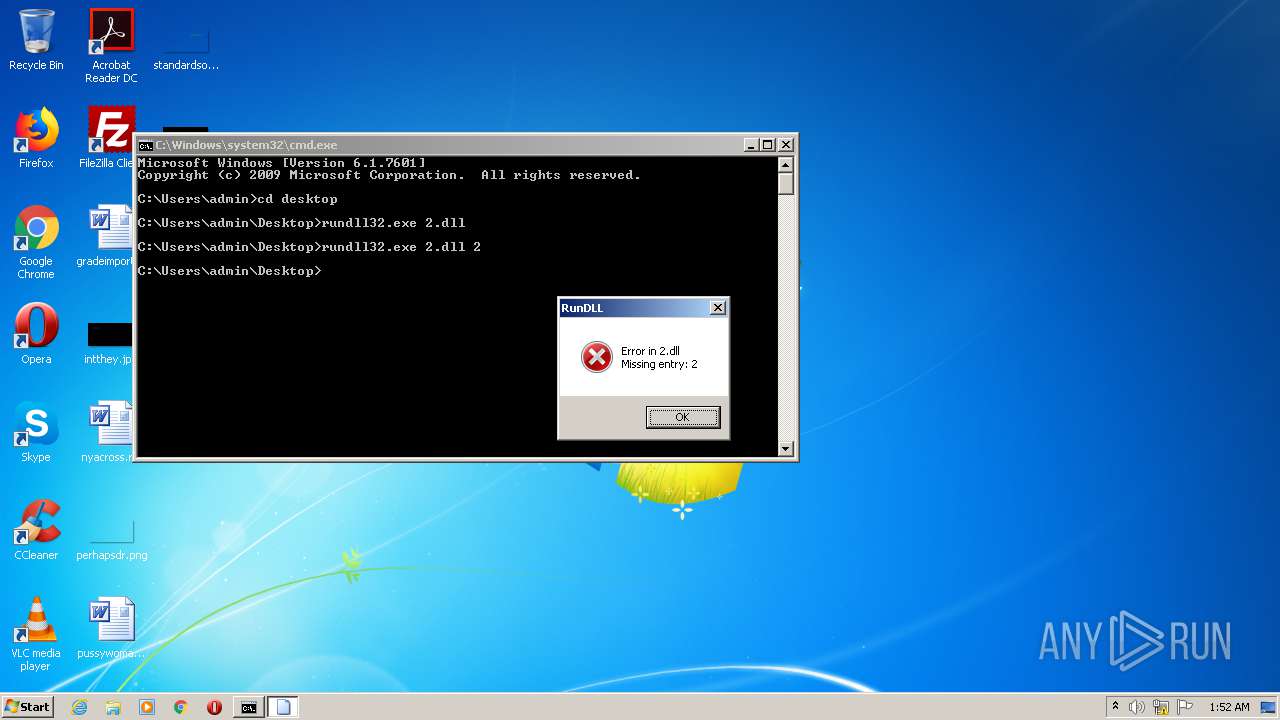
Task: Select the VLC media player shortcut
Action: point(36,634)
